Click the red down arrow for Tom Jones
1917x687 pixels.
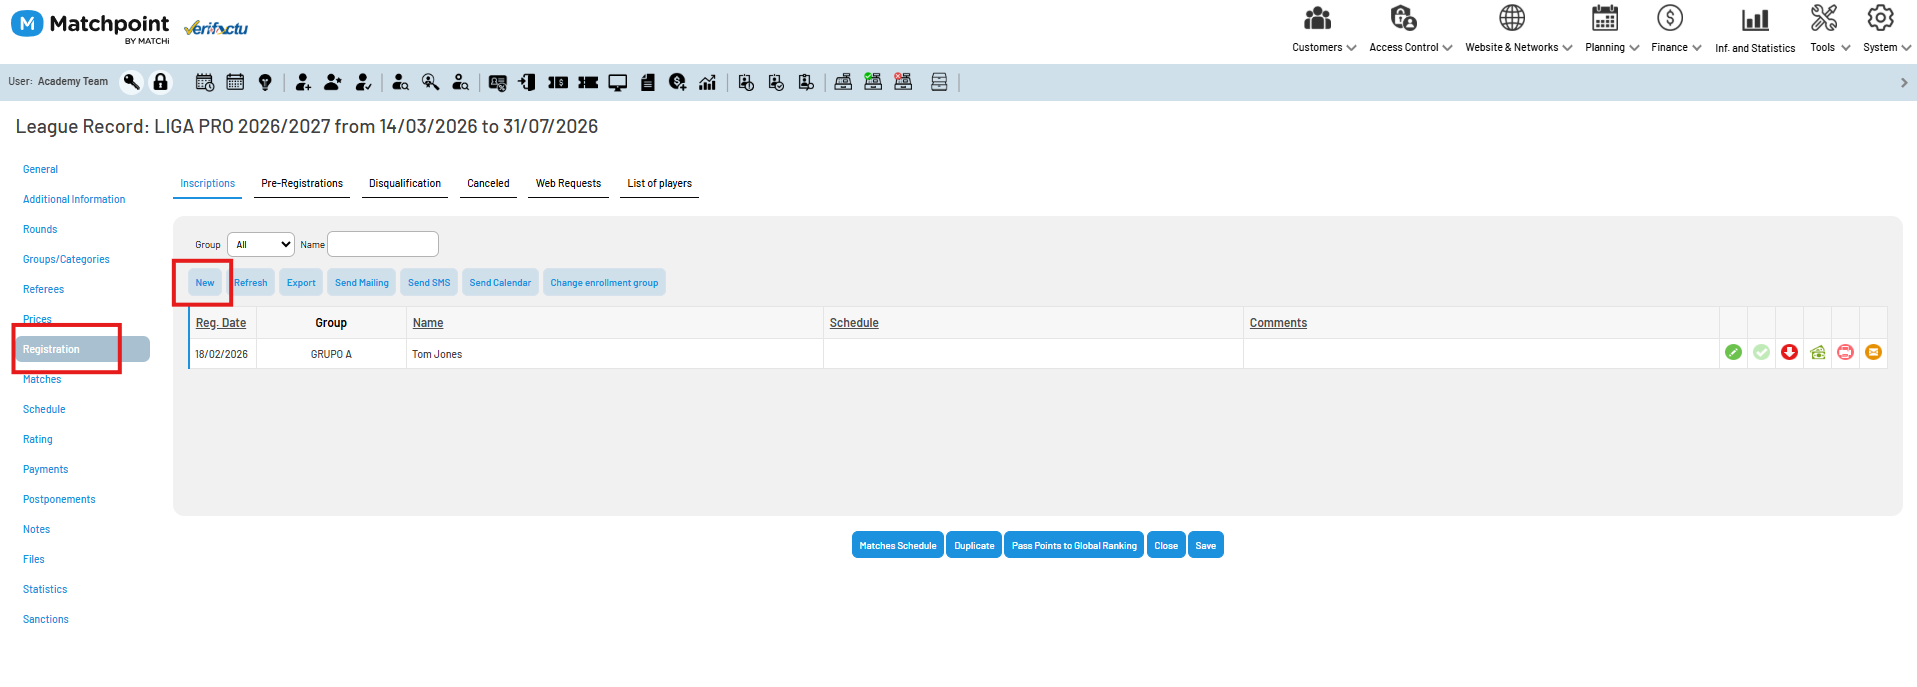1790,352
